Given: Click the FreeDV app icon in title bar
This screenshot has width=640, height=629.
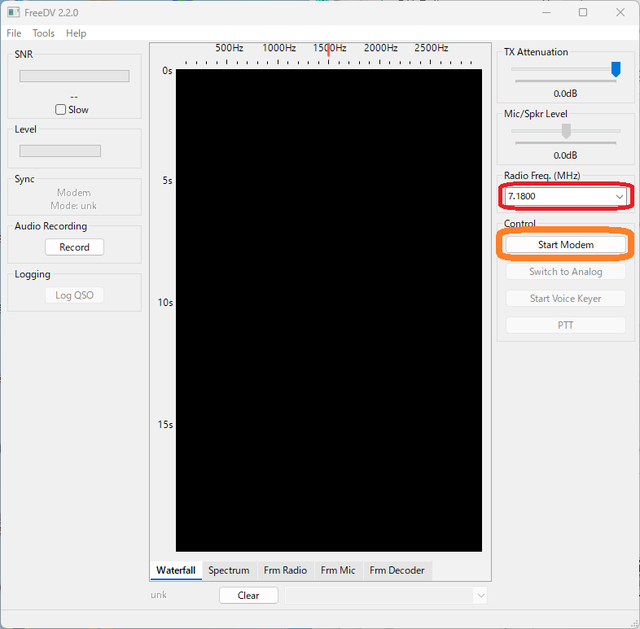Looking at the screenshot, I should (13, 12).
